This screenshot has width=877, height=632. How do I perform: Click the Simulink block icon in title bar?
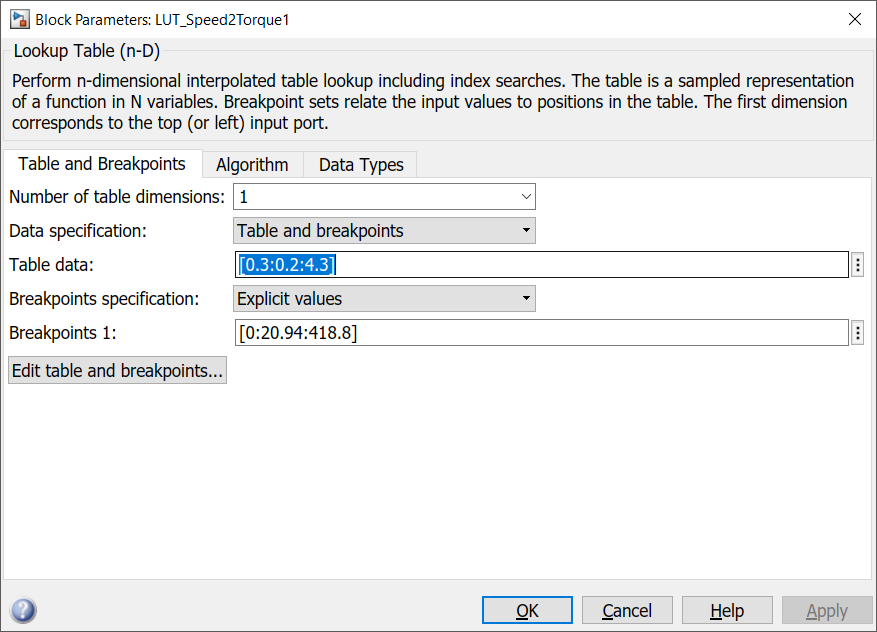[20, 20]
